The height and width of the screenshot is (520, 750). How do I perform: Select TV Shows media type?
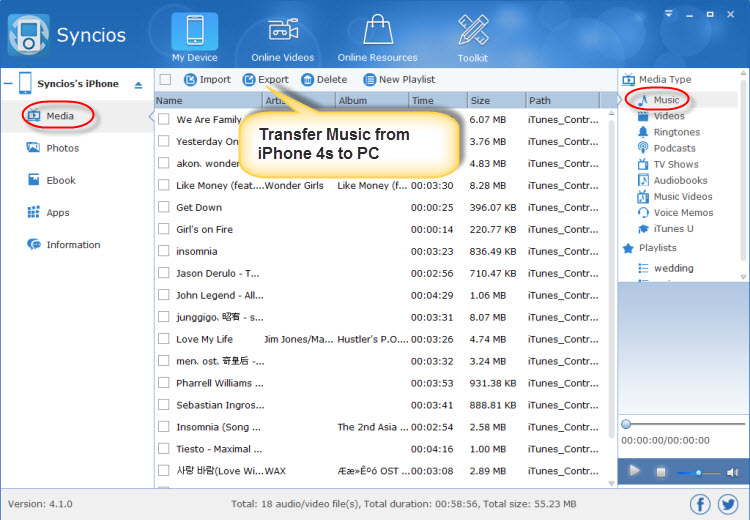tap(668, 164)
